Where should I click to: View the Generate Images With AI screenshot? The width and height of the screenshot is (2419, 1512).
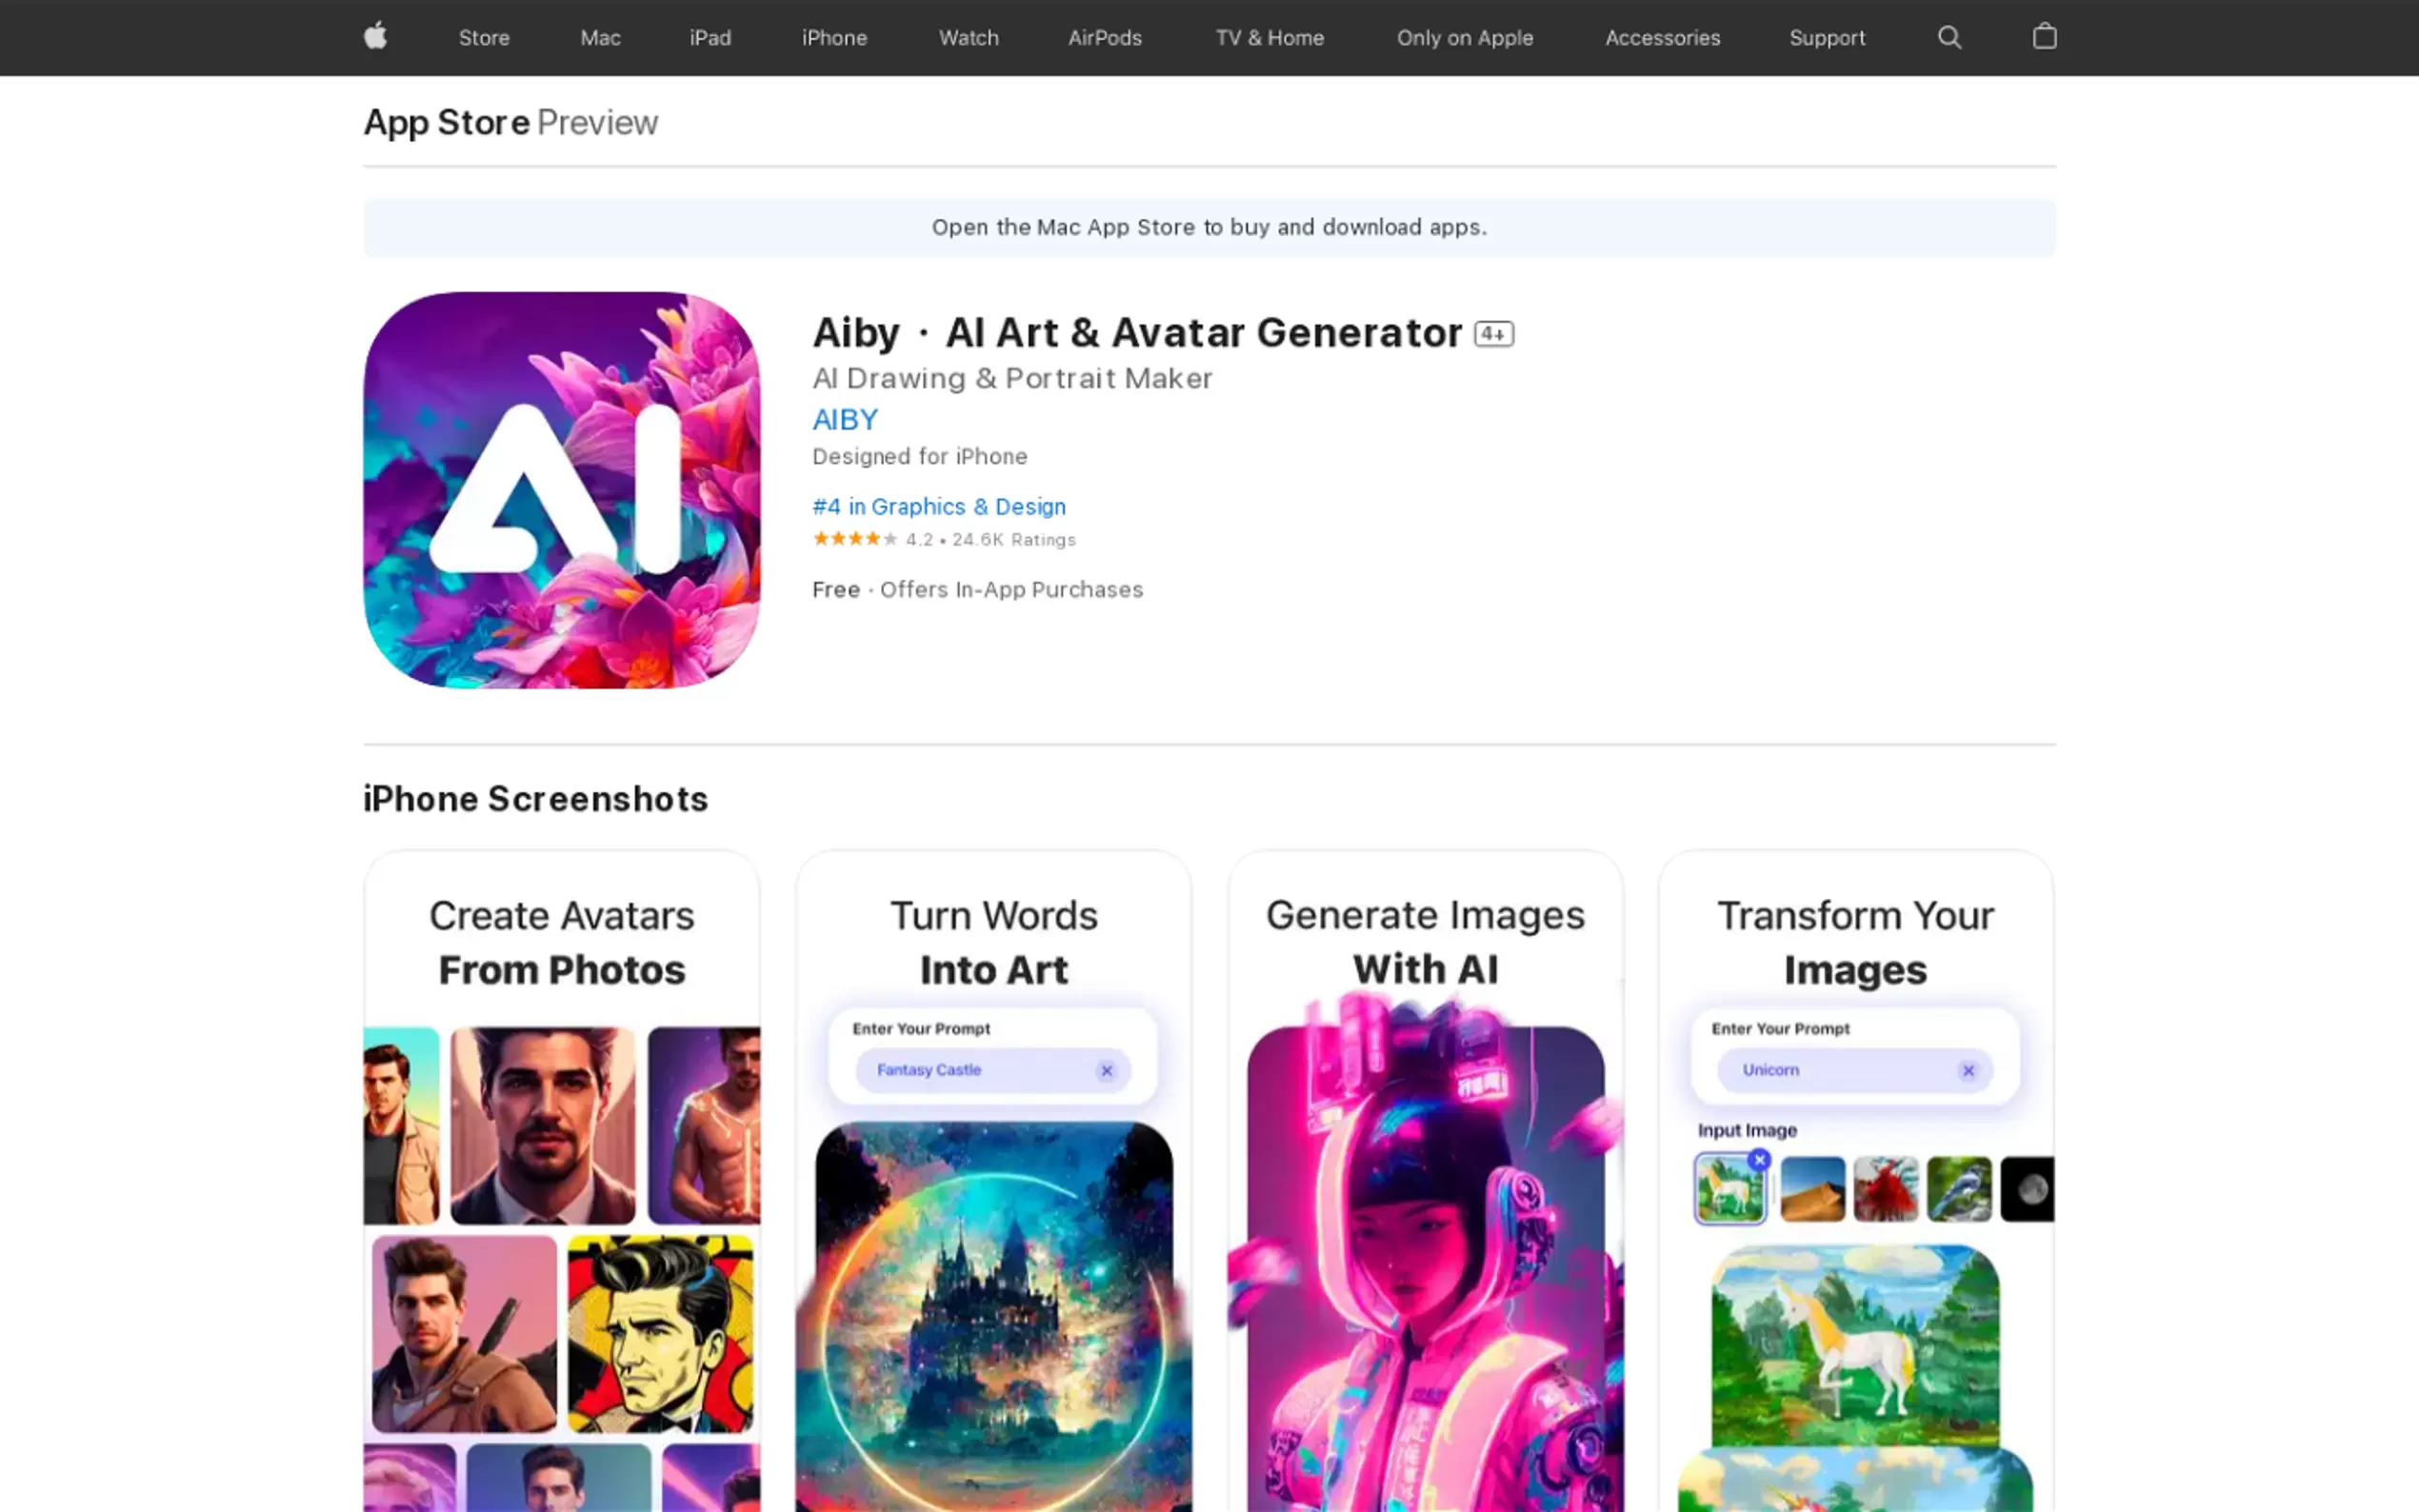pyautogui.click(x=1425, y=1181)
